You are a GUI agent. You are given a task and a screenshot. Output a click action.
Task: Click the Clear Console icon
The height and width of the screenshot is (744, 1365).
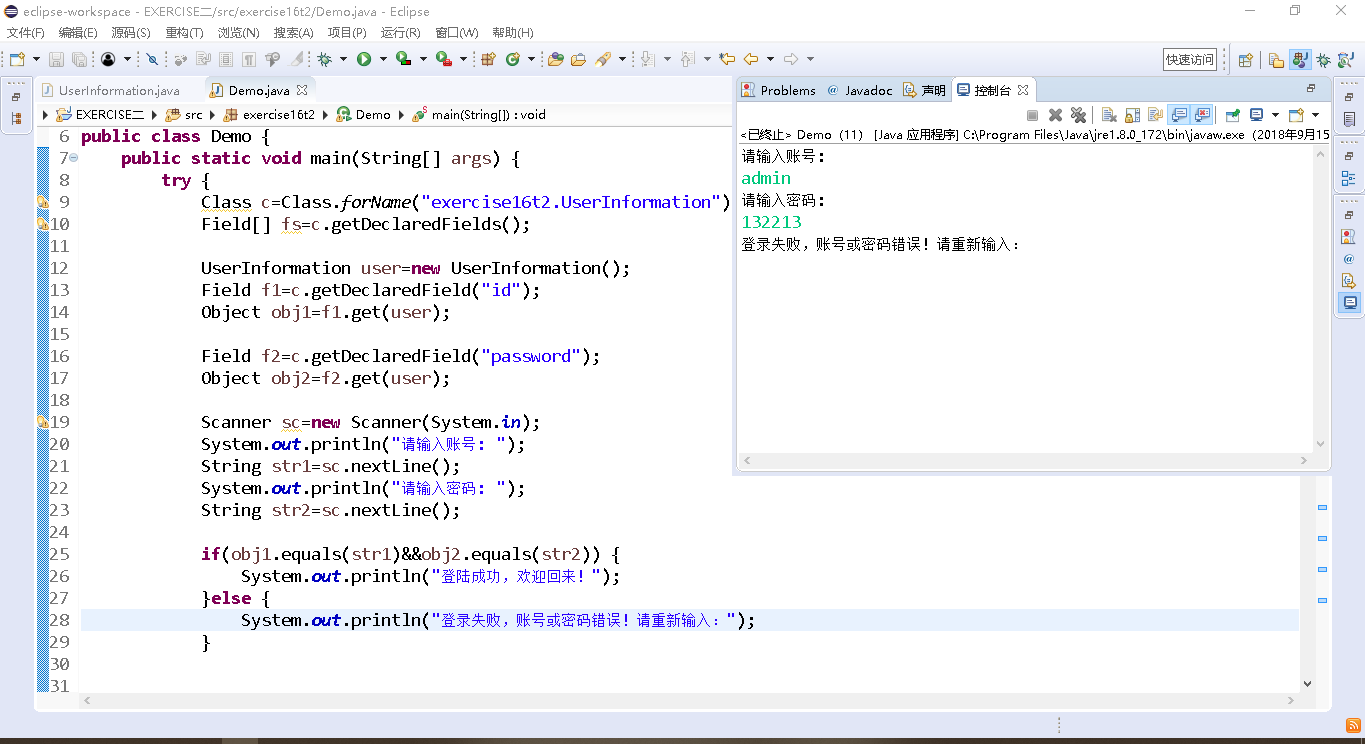click(x=1109, y=115)
